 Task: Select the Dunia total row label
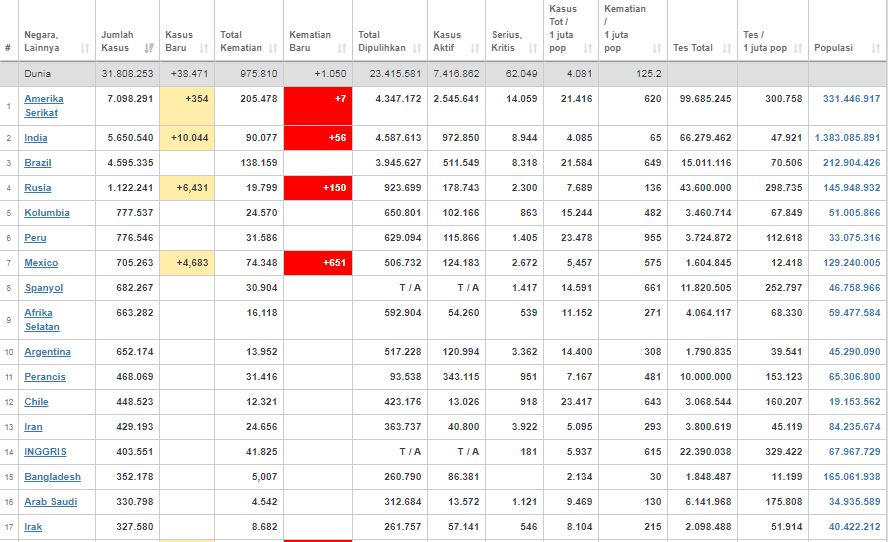pyautogui.click(x=37, y=74)
